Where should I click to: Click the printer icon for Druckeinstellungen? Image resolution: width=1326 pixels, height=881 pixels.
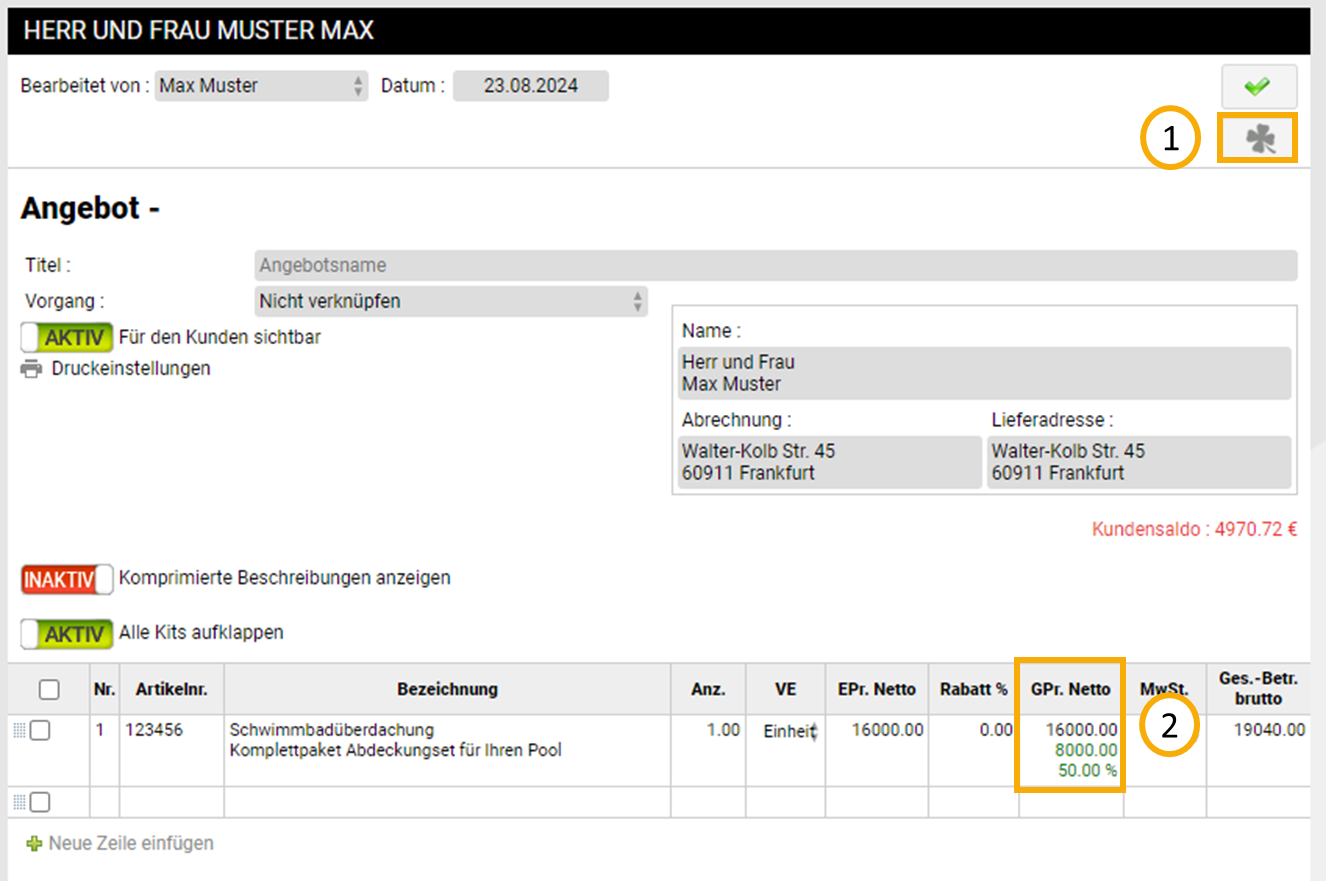coord(32,369)
